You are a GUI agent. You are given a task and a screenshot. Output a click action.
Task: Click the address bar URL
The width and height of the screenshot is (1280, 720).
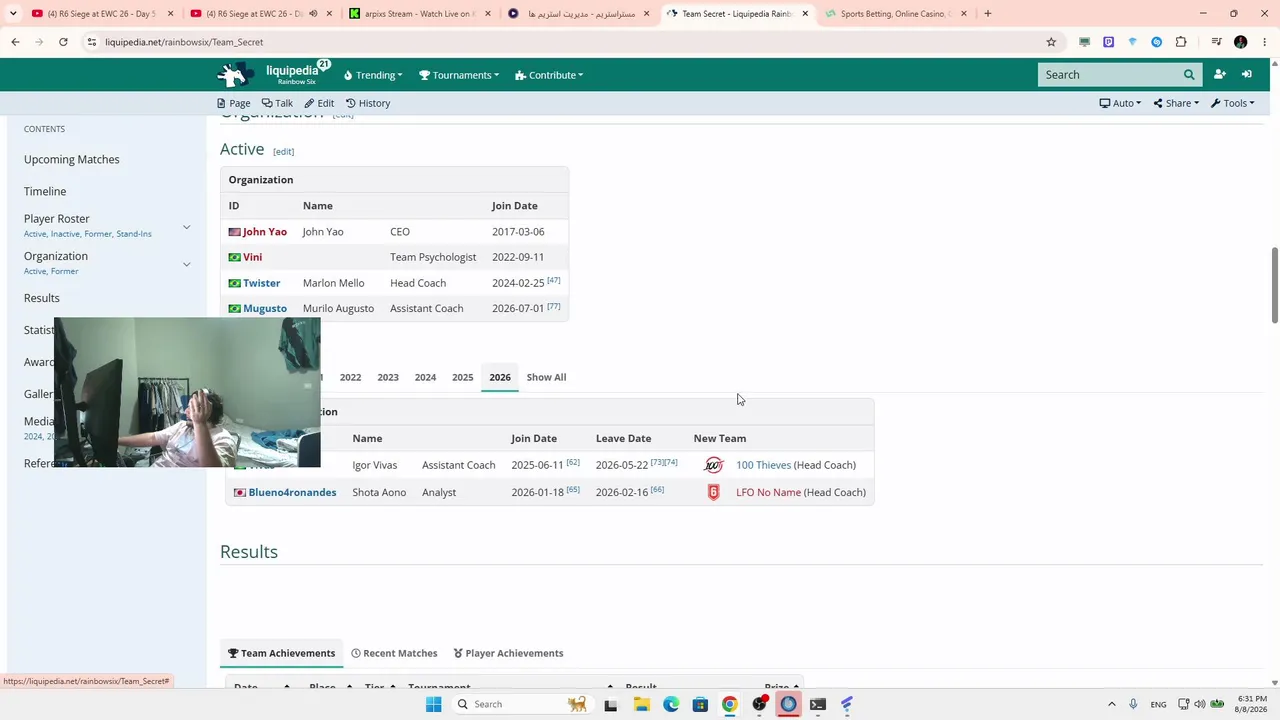pyautogui.click(x=184, y=42)
